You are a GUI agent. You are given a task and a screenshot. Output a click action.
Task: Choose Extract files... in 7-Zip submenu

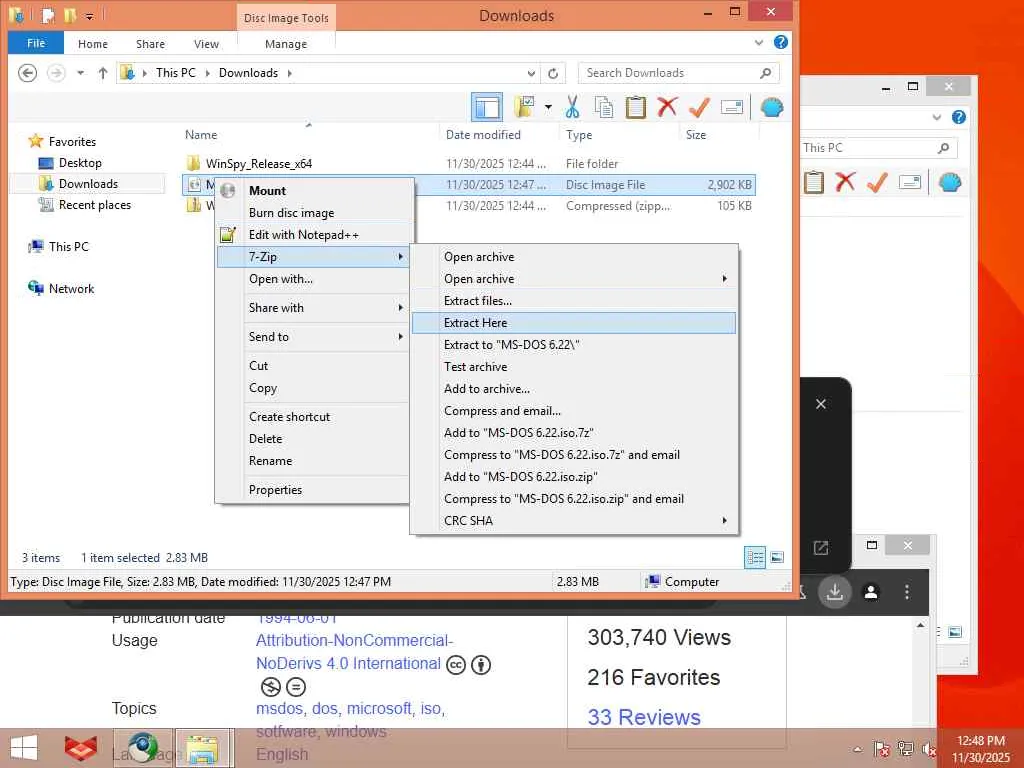[x=574, y=301]
